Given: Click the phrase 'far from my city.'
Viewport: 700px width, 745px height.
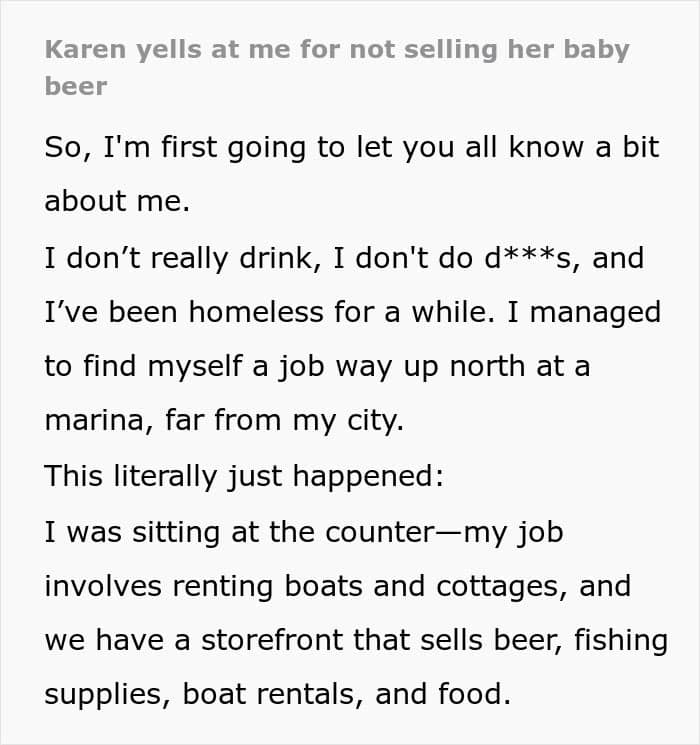Looking at the screenshot, I should [x=284, y=422].
